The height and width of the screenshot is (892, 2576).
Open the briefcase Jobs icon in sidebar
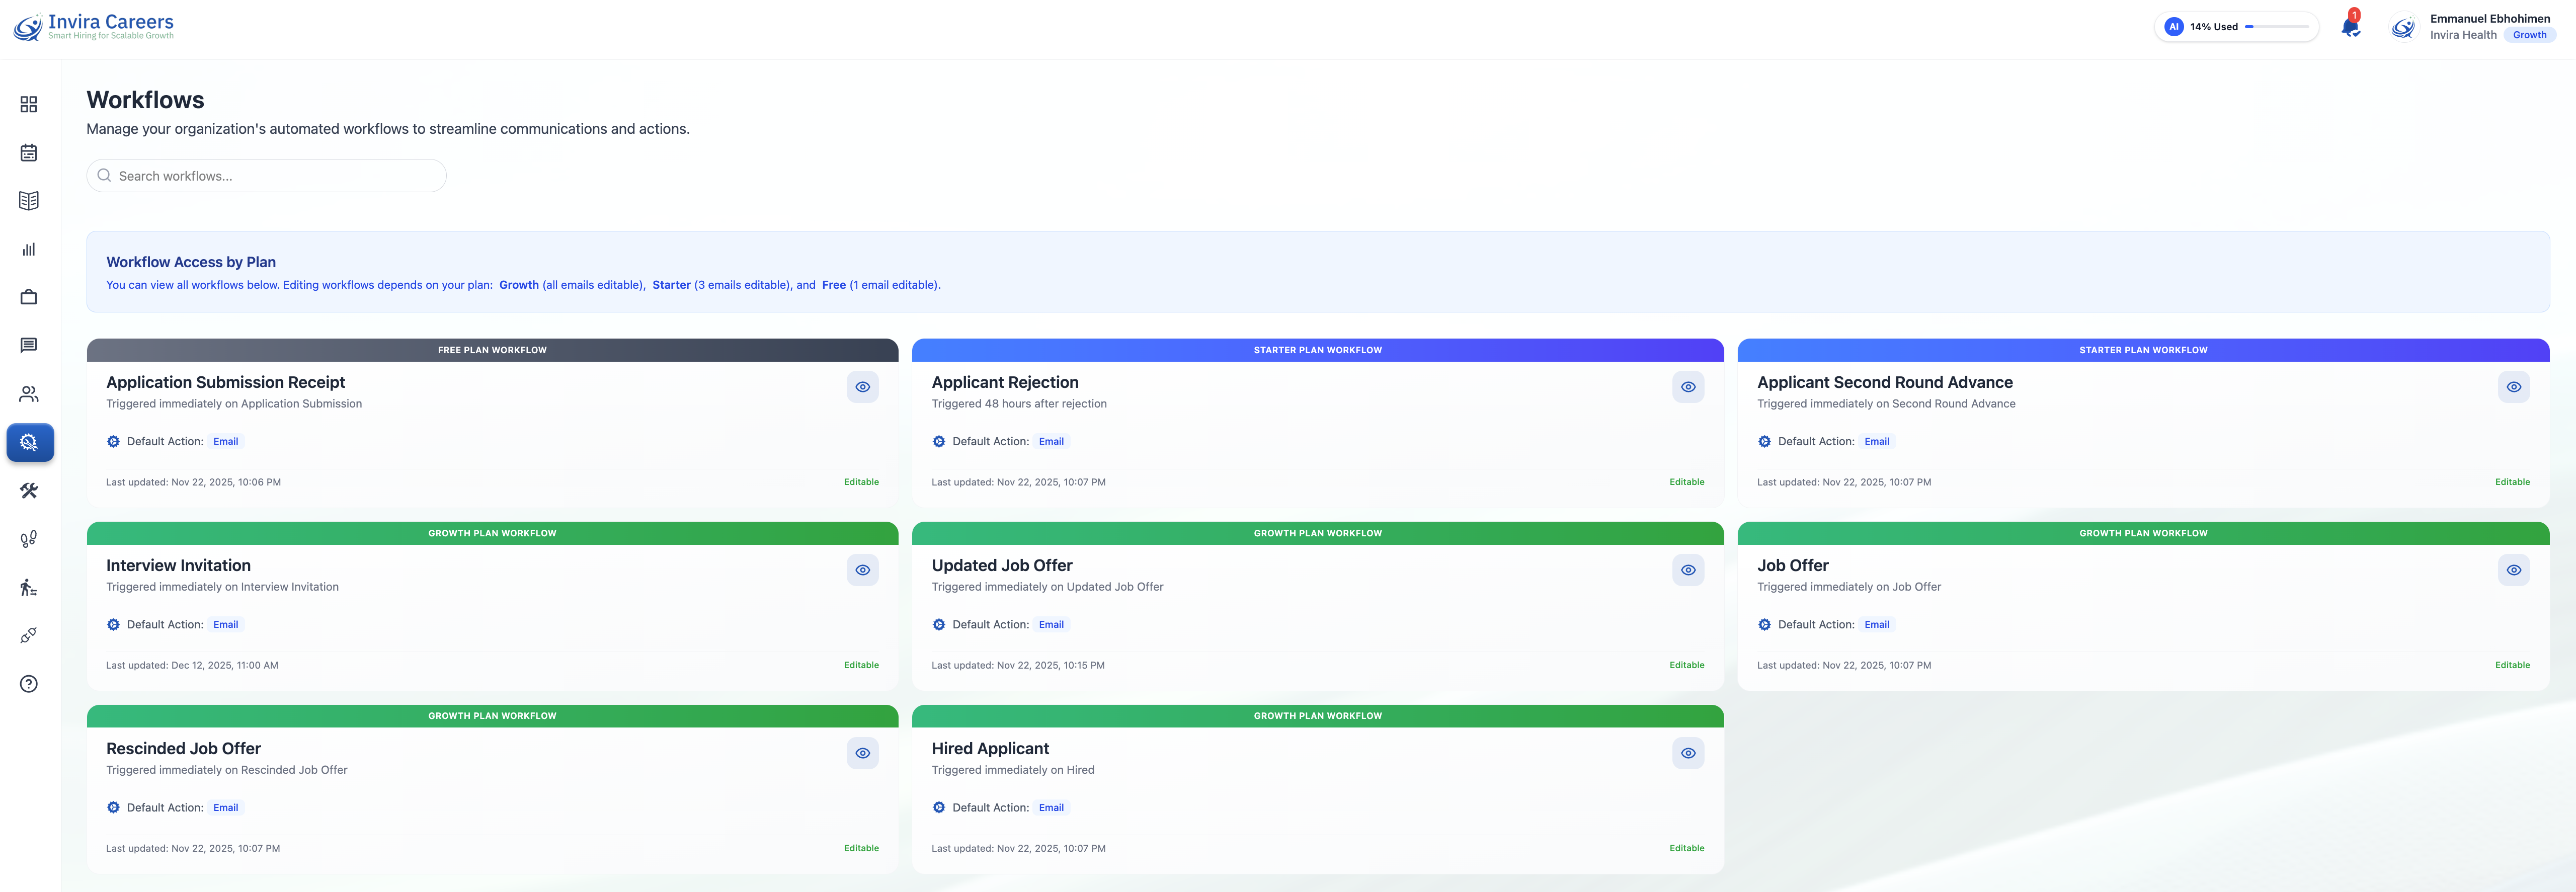[28, 297]
